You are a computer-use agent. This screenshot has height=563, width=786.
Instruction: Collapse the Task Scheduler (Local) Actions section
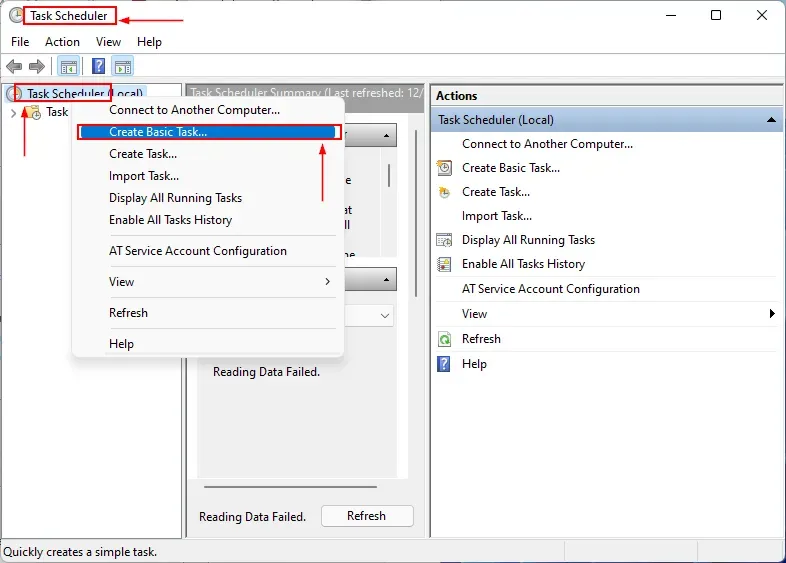[x=771, y=120]
